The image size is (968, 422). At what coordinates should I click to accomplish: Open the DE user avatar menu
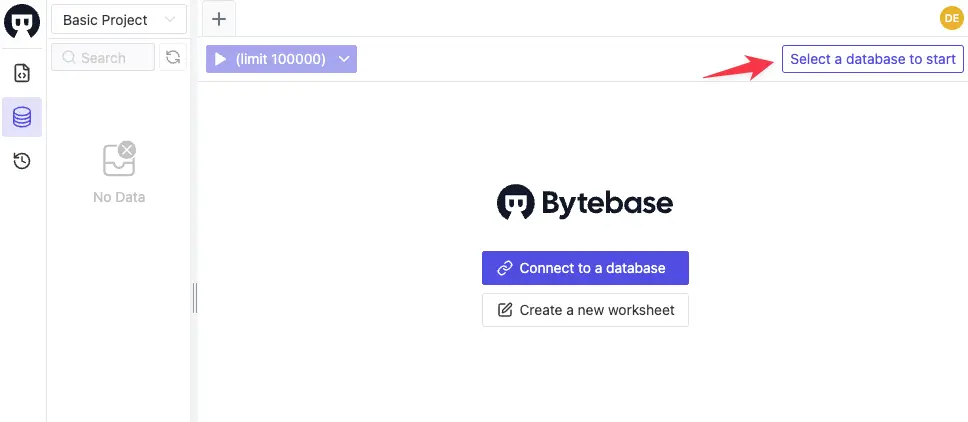tap(951, 19)
